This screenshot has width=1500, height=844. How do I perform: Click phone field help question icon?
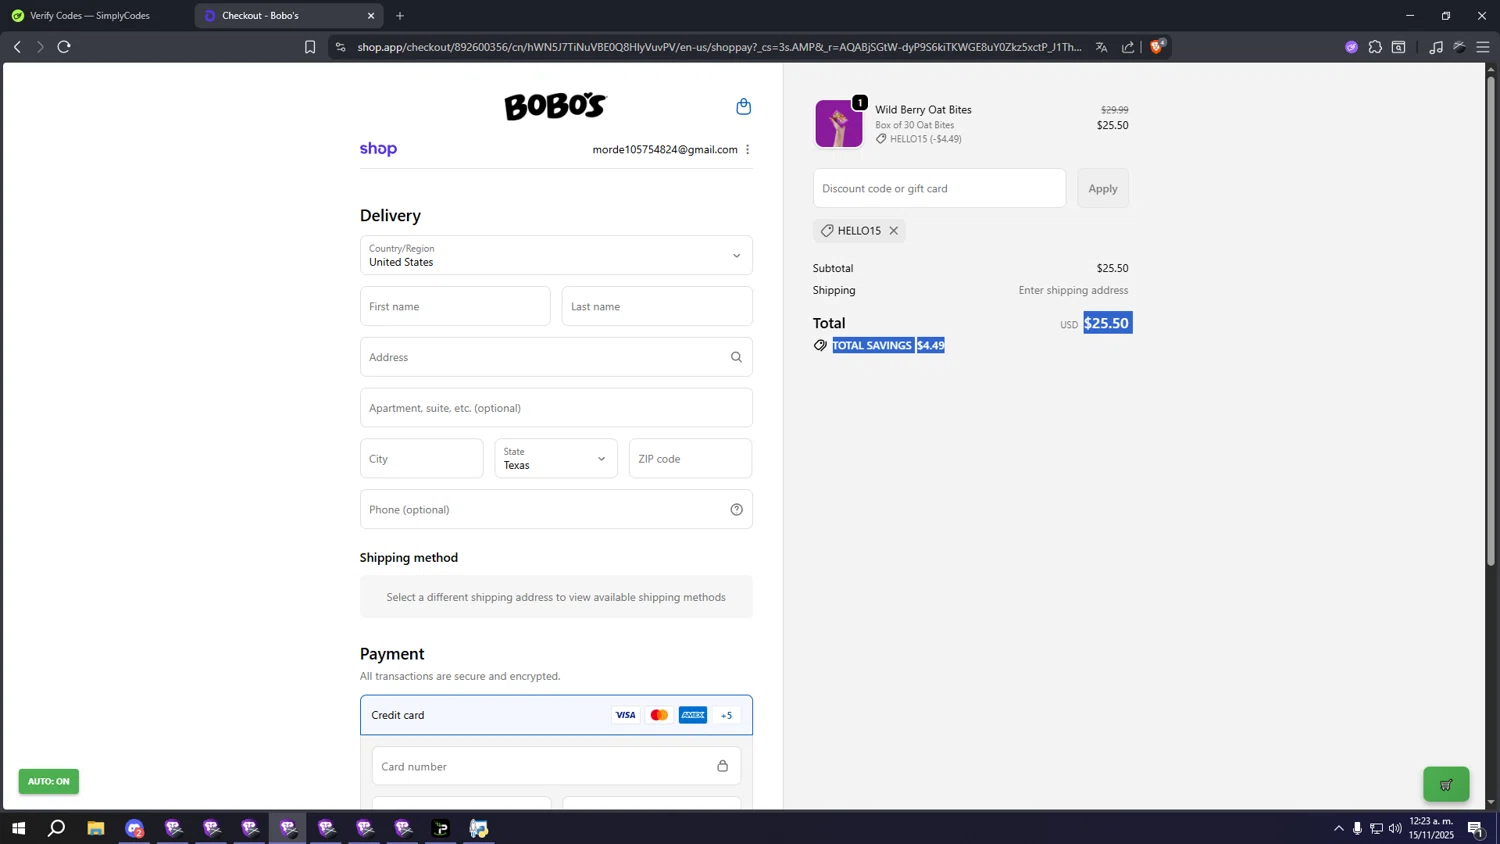(736, 509)
